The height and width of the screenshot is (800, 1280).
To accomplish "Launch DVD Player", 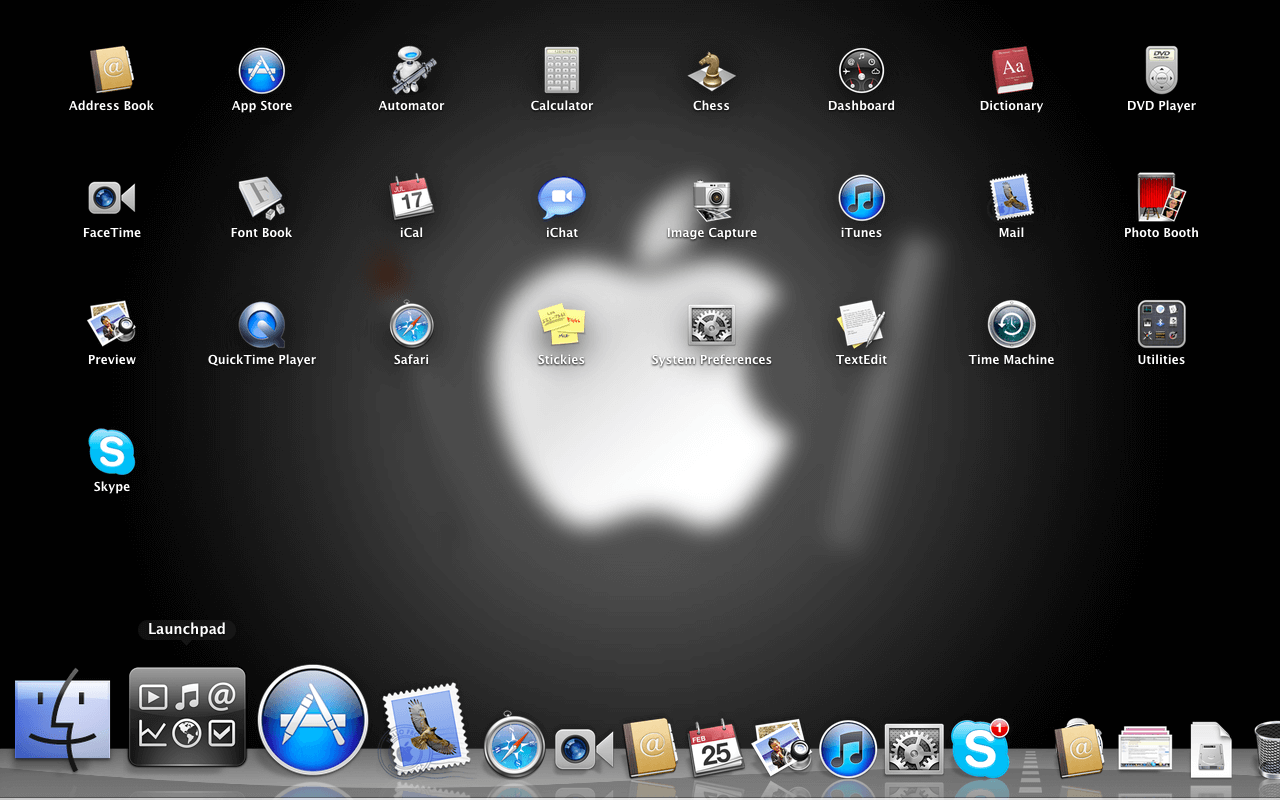I will [x=1161, y=71].
